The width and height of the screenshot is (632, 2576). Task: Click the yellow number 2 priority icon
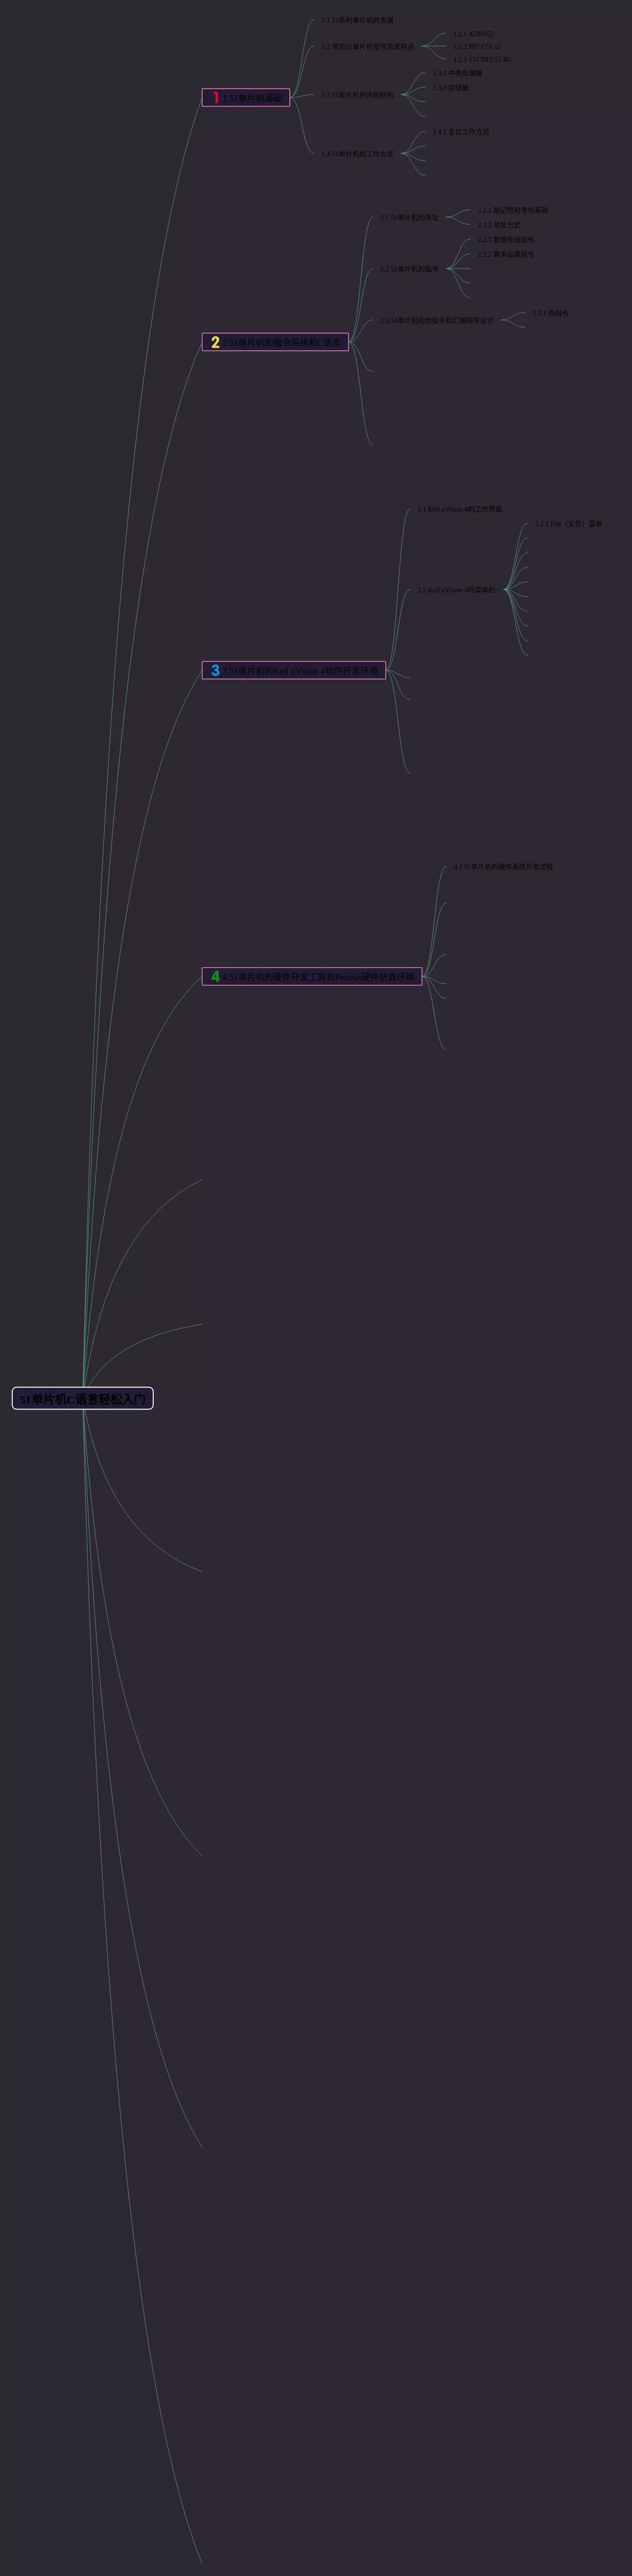coord(215,342)
